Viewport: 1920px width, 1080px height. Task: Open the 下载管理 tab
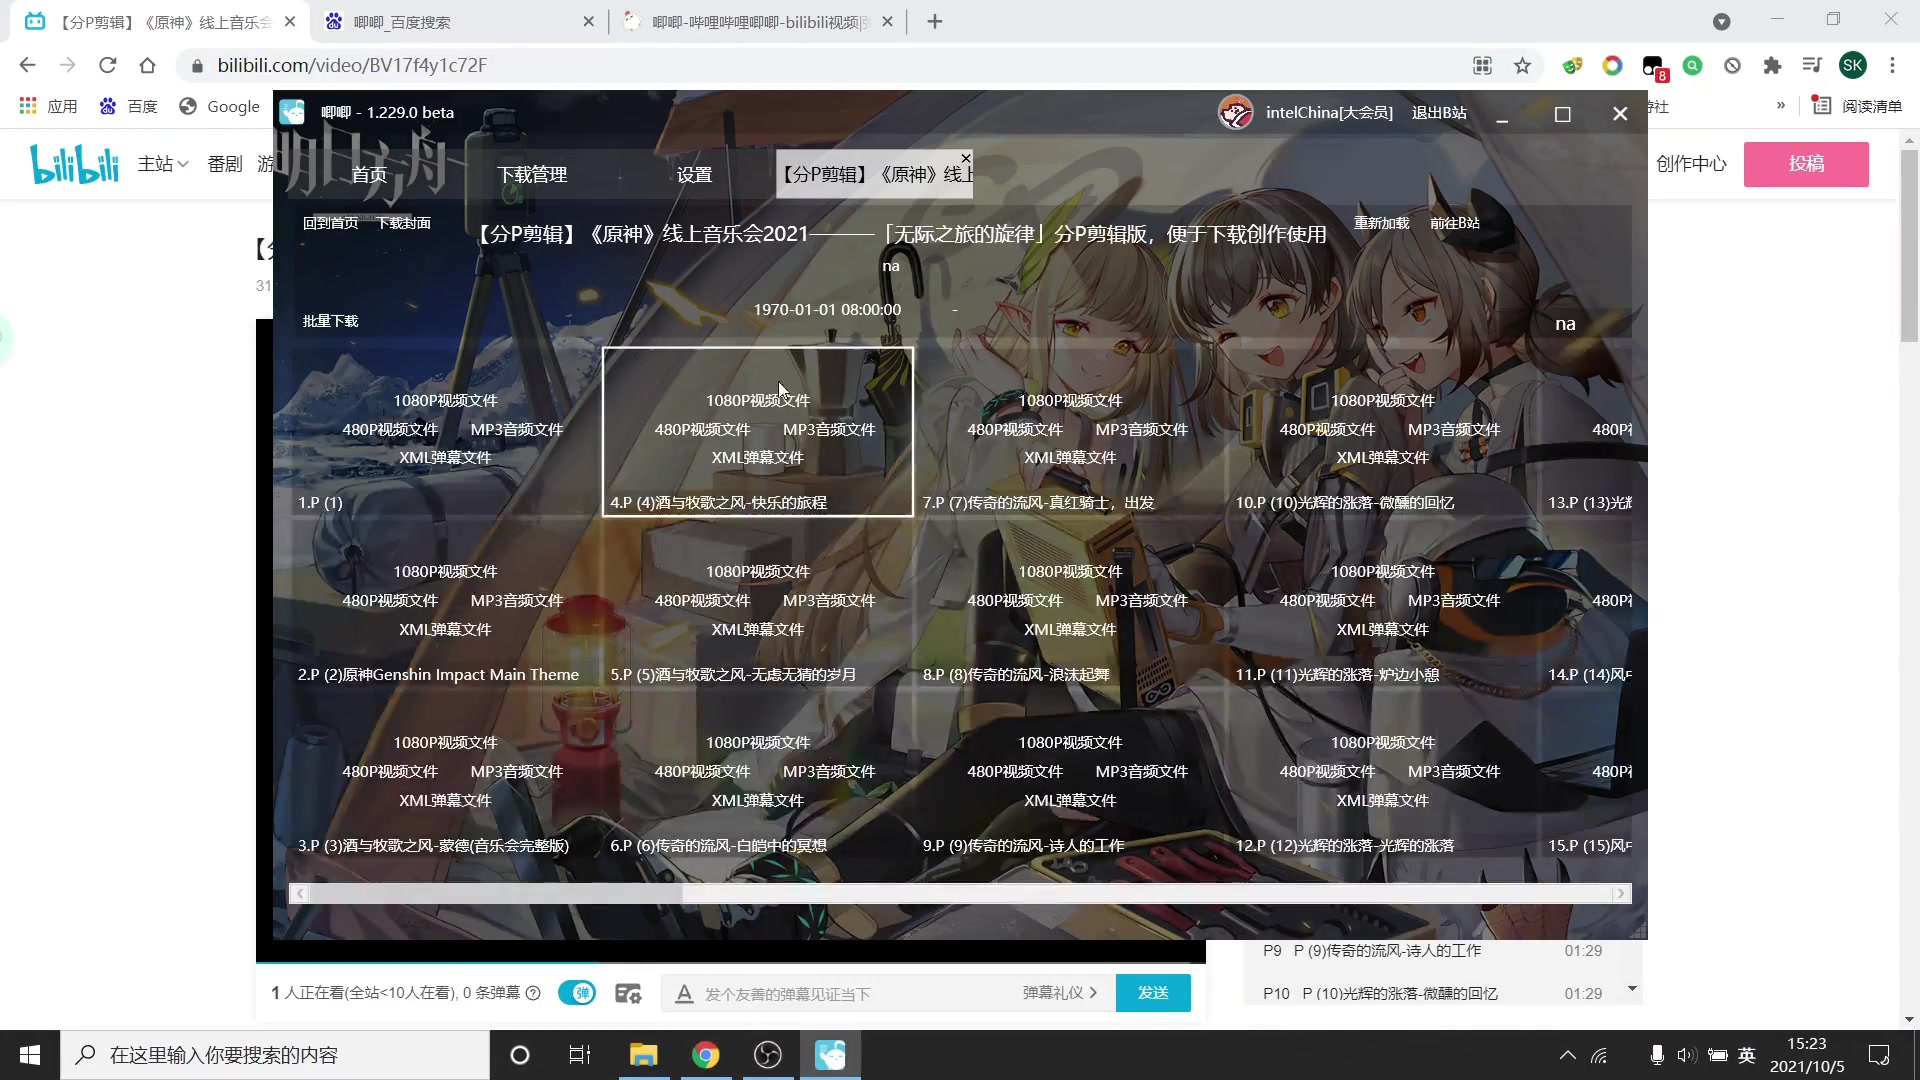pos(532,175)
